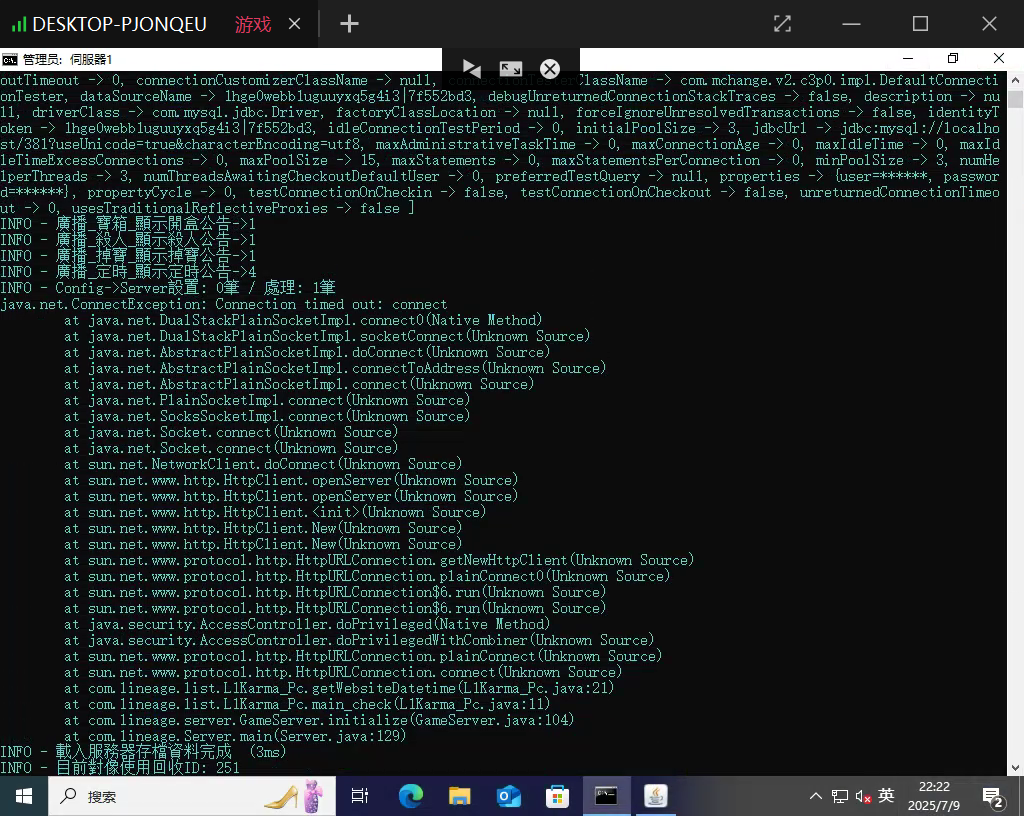This screenshot has width=1024, height=816.
Task: Click the INFO 目前對像使用回收ID: 251 line
Action: pyautogui.click(x=120, y=768)
